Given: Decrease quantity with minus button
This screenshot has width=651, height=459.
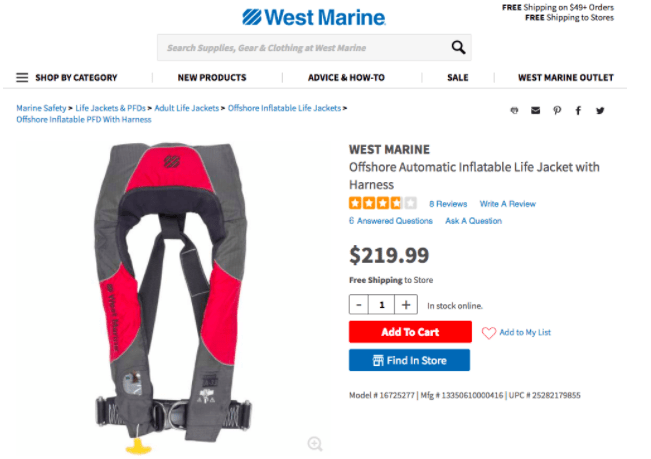Looking at the screenshot, I should [360, 305].
